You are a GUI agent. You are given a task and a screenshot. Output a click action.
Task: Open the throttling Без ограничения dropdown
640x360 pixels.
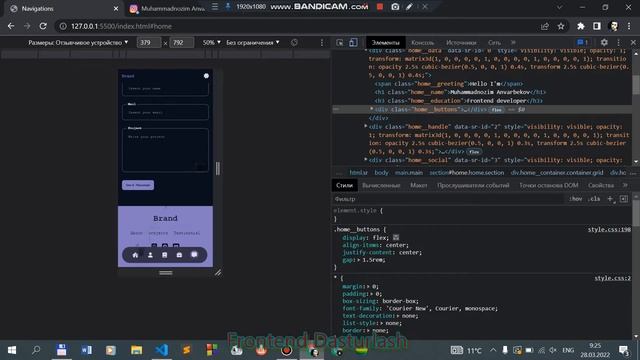point(253,42)
